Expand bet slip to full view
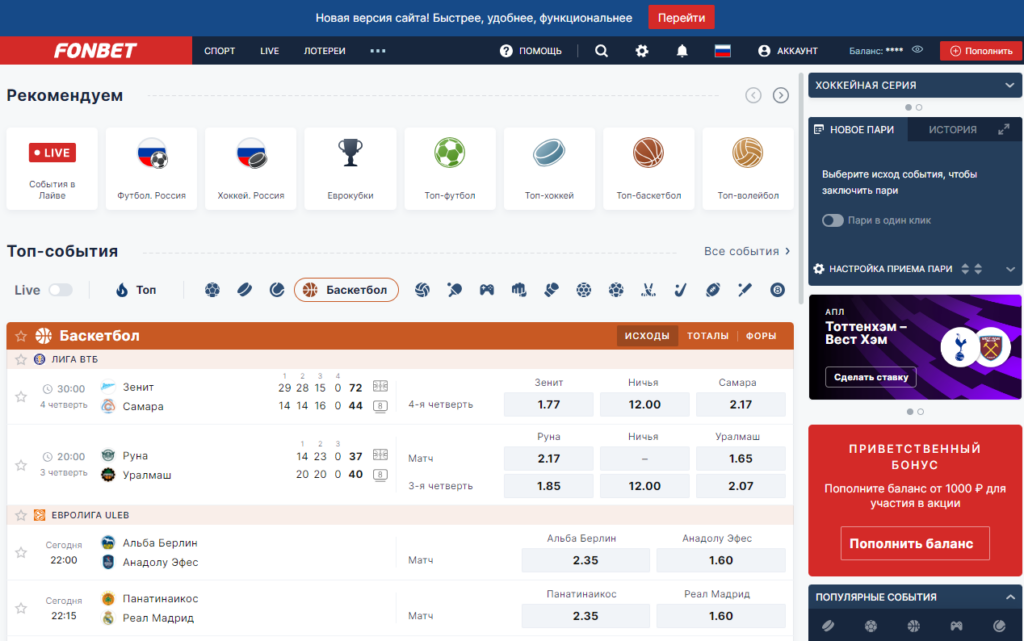 pos(1004,129)
